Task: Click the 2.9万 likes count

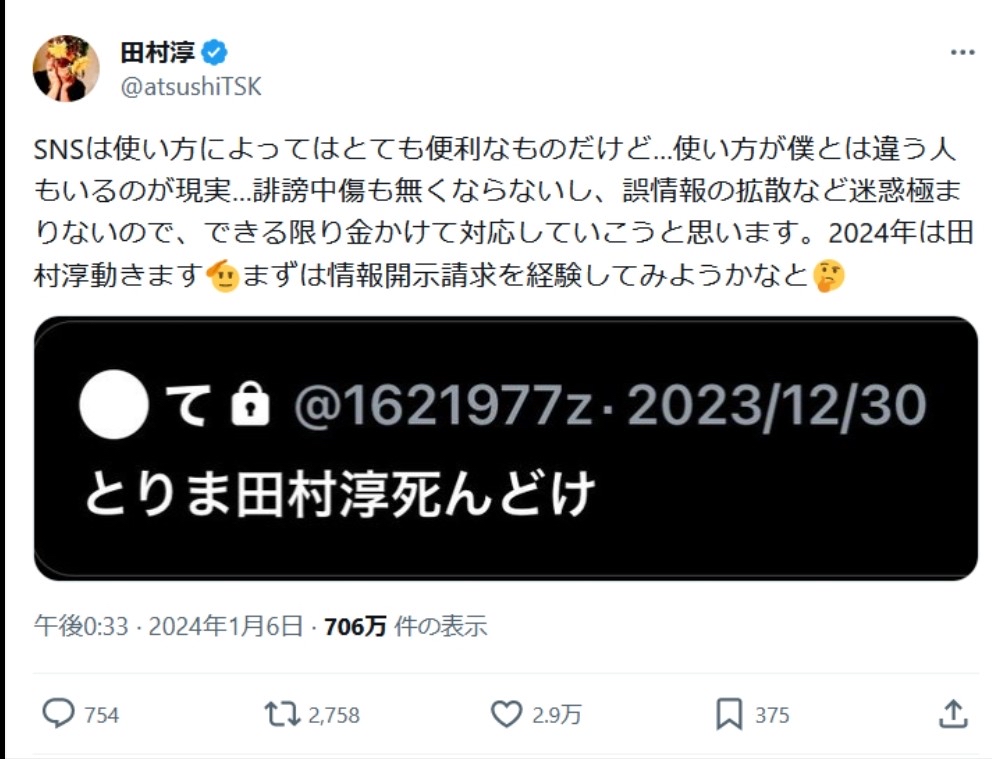Action: [x=557, y=715]
